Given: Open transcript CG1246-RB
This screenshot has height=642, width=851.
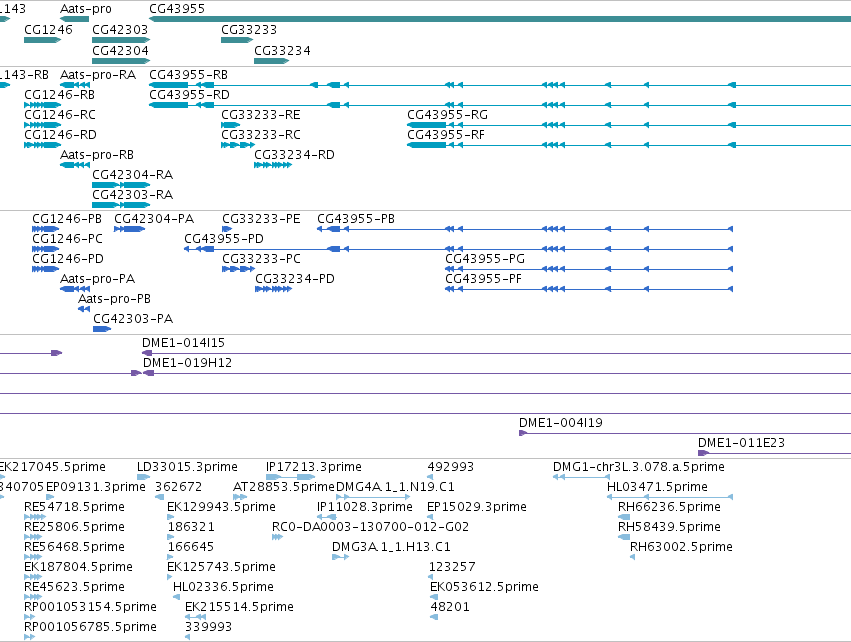Looking at the screenshot, I should [x=42, y=105].
